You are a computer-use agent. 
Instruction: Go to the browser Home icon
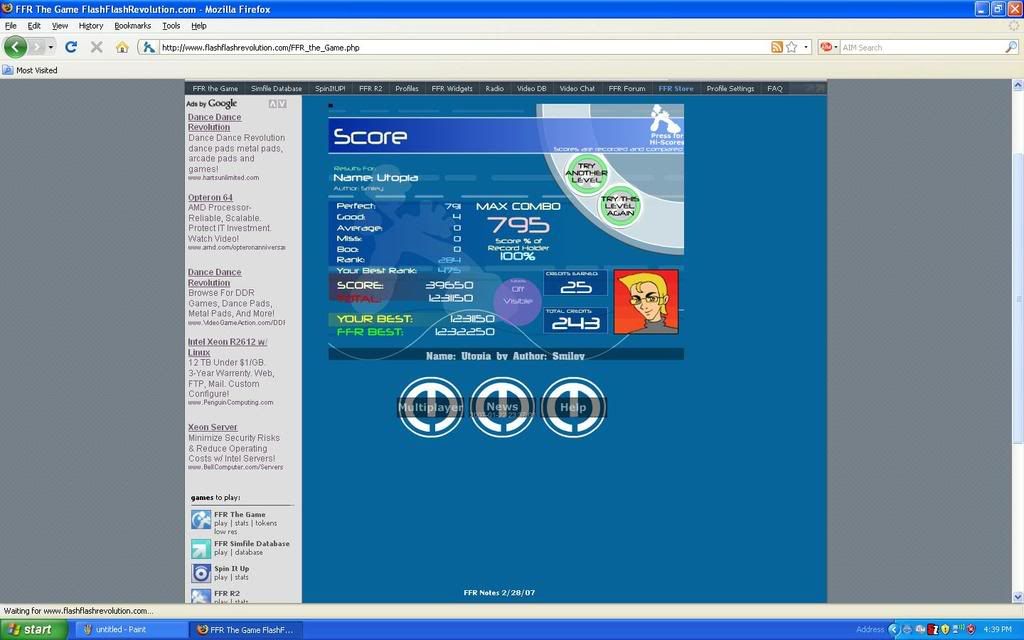[122, 47]
